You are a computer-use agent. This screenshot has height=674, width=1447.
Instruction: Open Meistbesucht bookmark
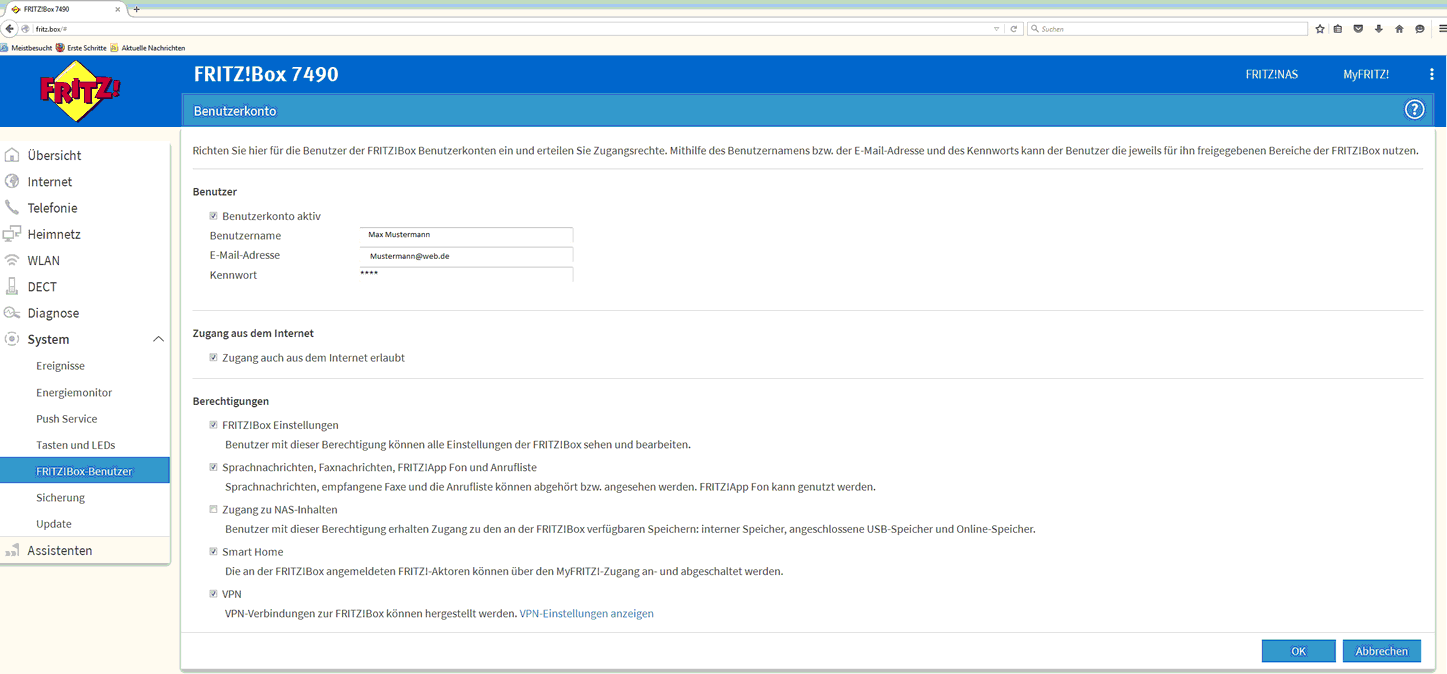27,48
